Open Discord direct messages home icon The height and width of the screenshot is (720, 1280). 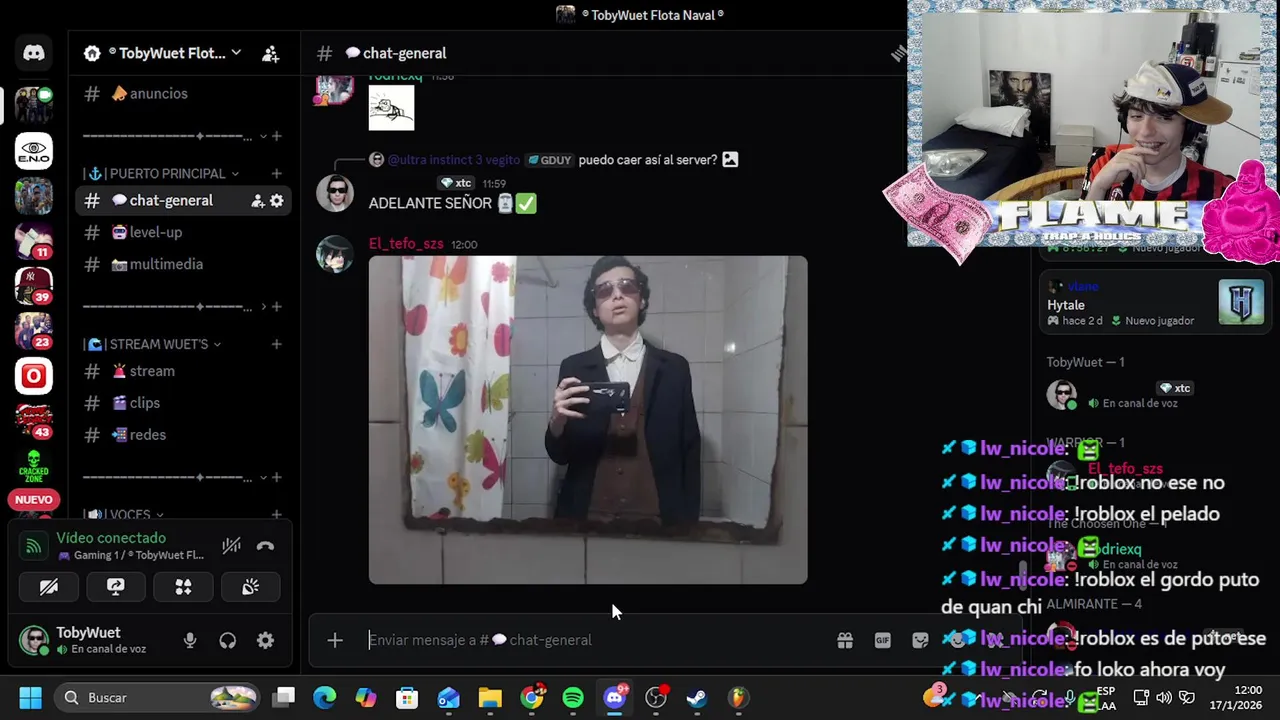[x=34, y=53]
